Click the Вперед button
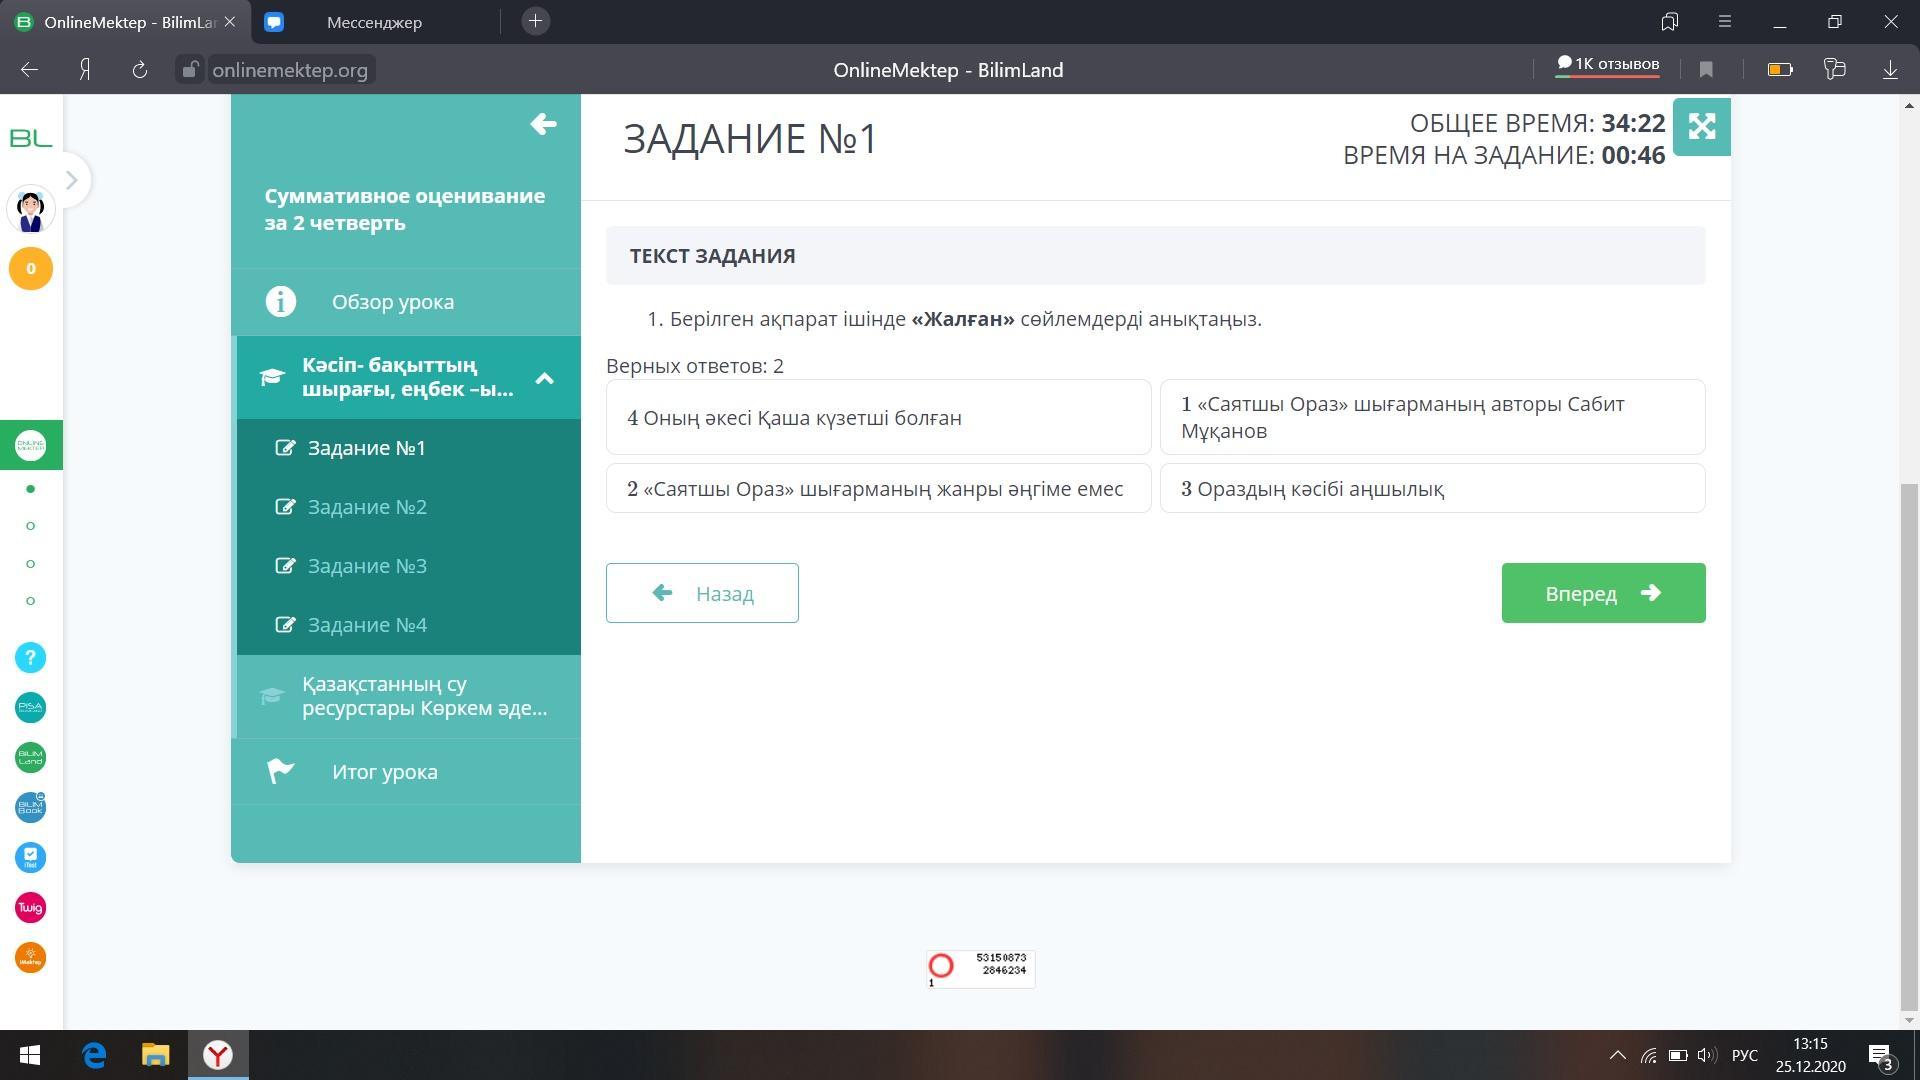Image resolution: width=1920 pixels, height=1080 pixels. pos(1602,593)
